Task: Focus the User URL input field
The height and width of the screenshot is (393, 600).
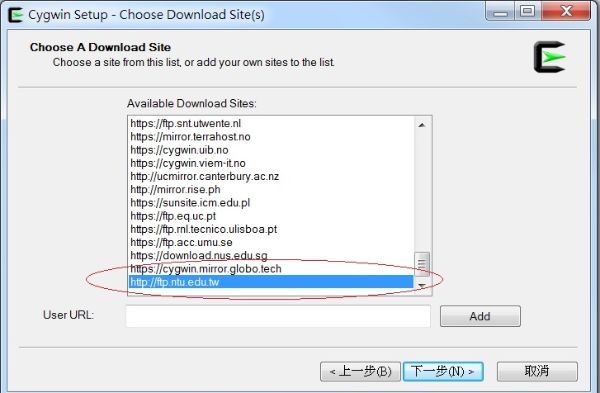Action: click(278, 316)
